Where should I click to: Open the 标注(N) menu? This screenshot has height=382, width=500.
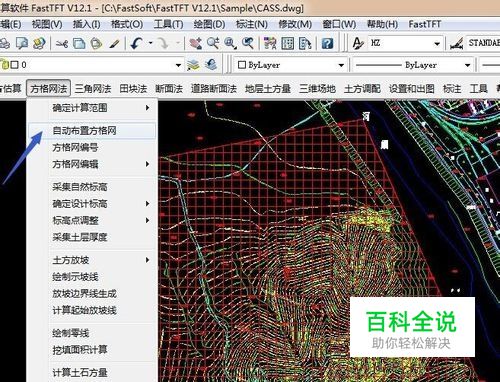coord(252,24)
